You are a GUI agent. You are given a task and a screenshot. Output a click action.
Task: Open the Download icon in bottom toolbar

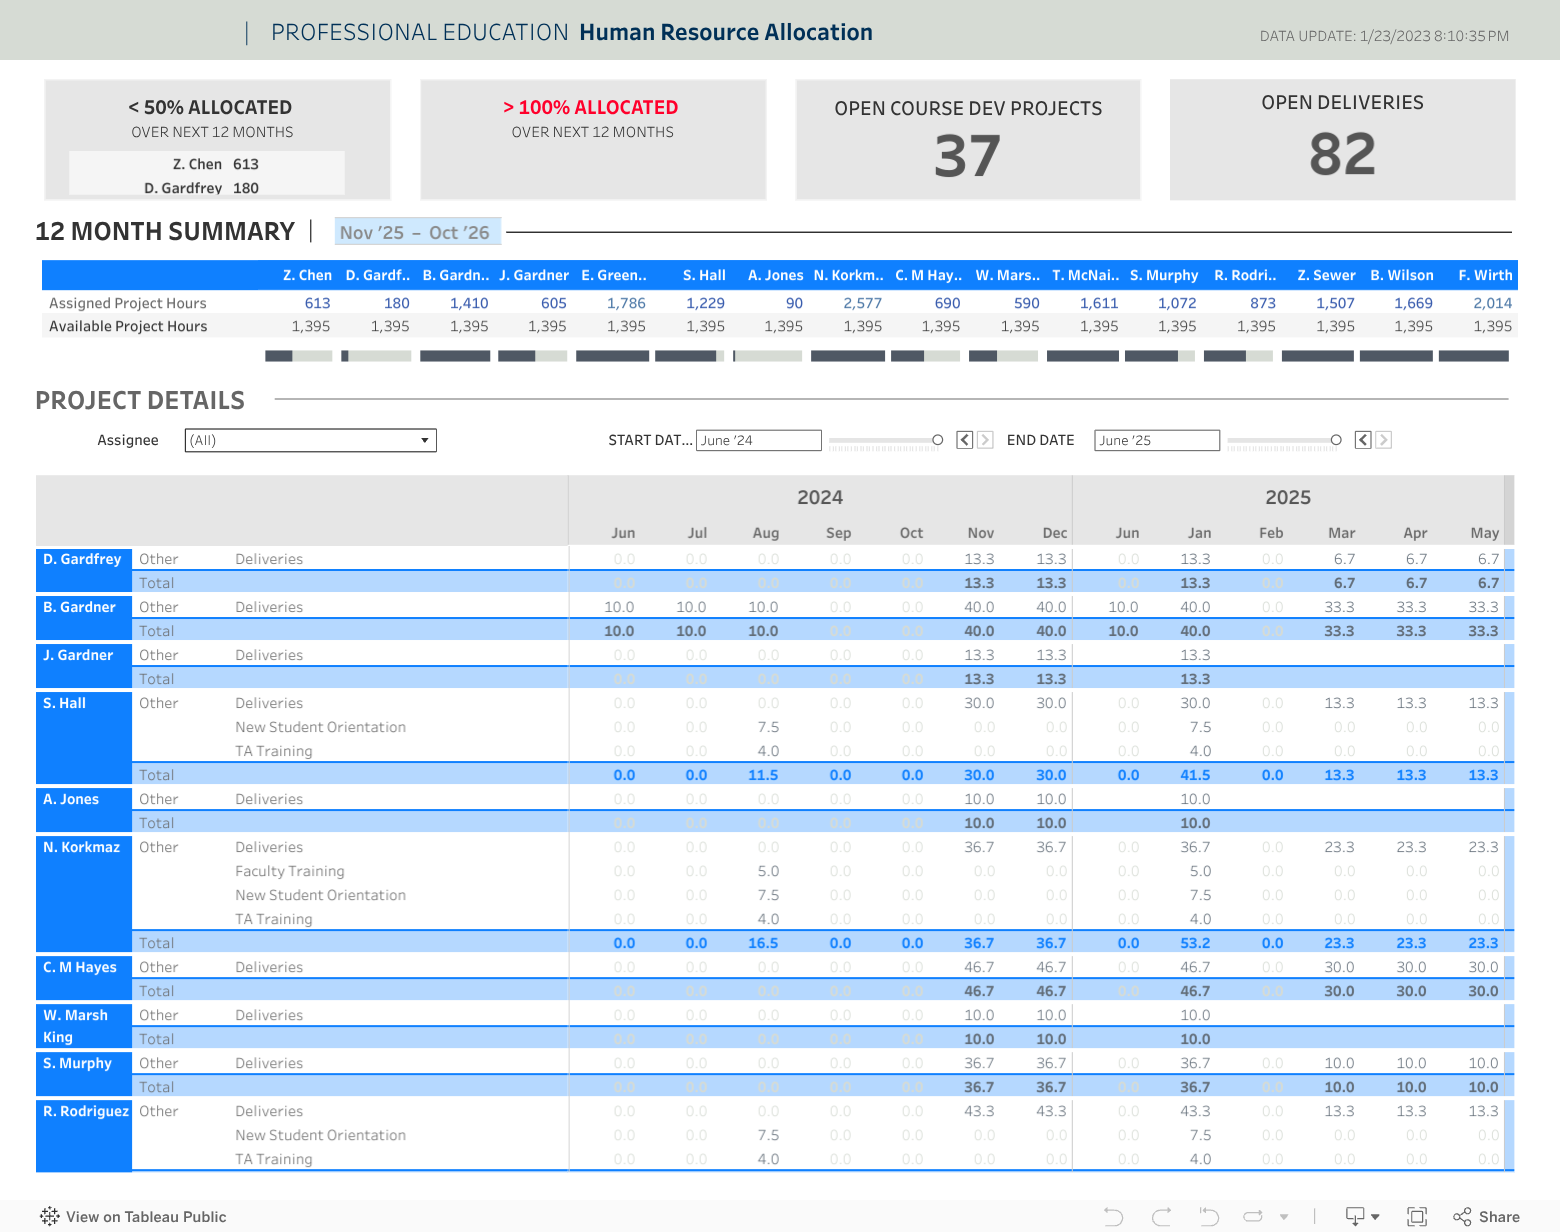point(1356,1217)
